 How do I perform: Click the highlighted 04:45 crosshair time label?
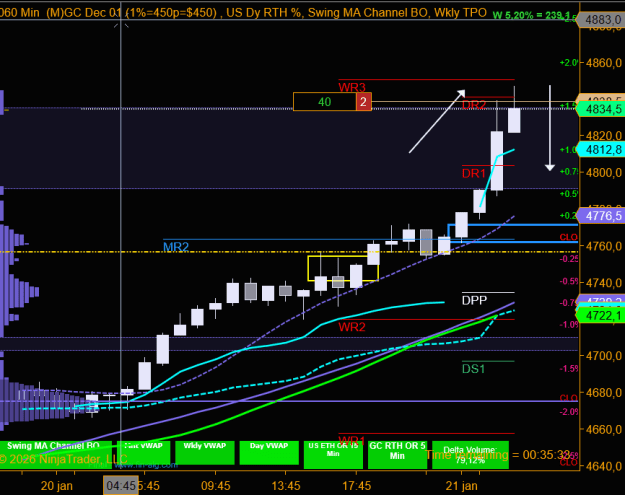tap(121, 485)
